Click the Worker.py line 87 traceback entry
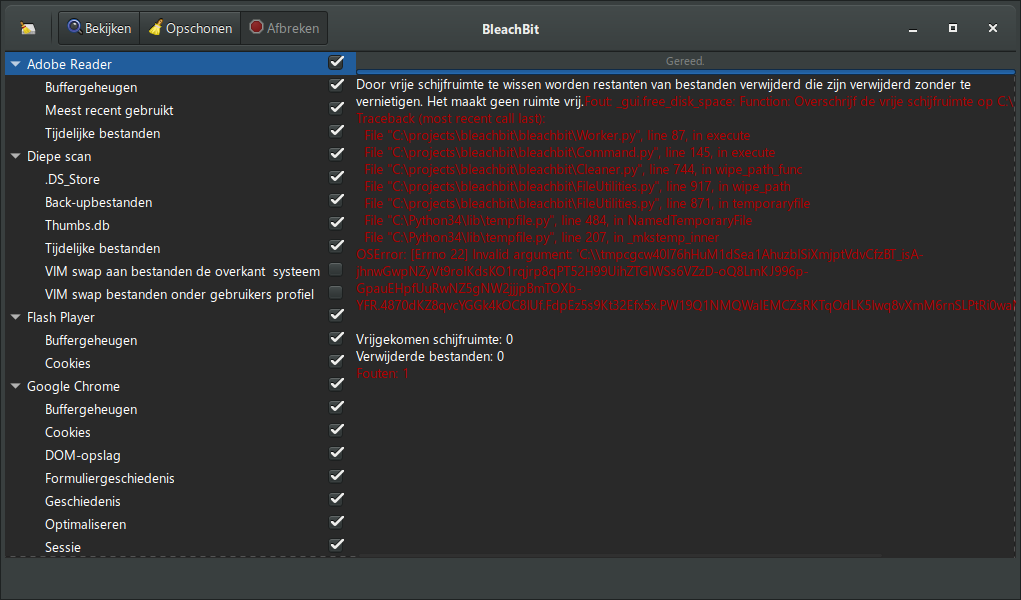 (x=557, y=136)
